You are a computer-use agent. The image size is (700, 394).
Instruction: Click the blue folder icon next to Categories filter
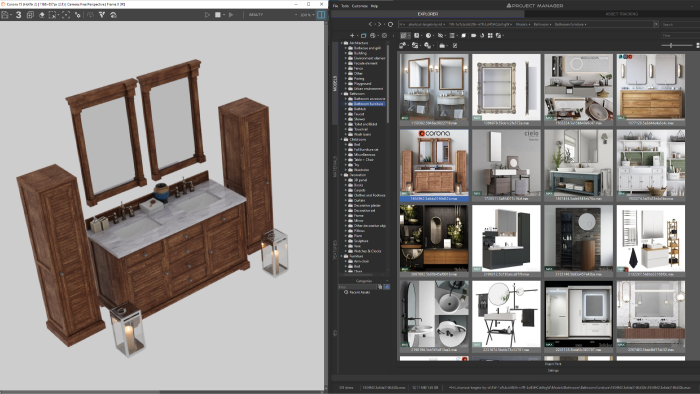click(387, 287)
